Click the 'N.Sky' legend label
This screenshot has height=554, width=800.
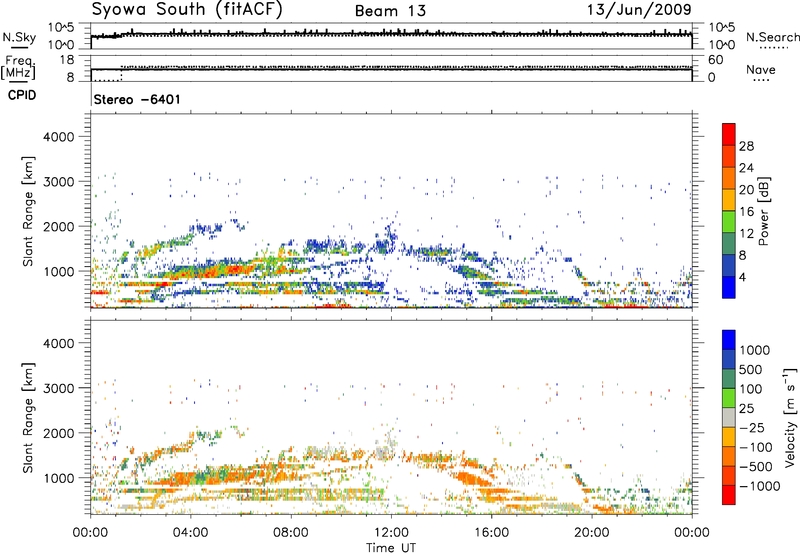pyautogui.click(x=19, y=37)
